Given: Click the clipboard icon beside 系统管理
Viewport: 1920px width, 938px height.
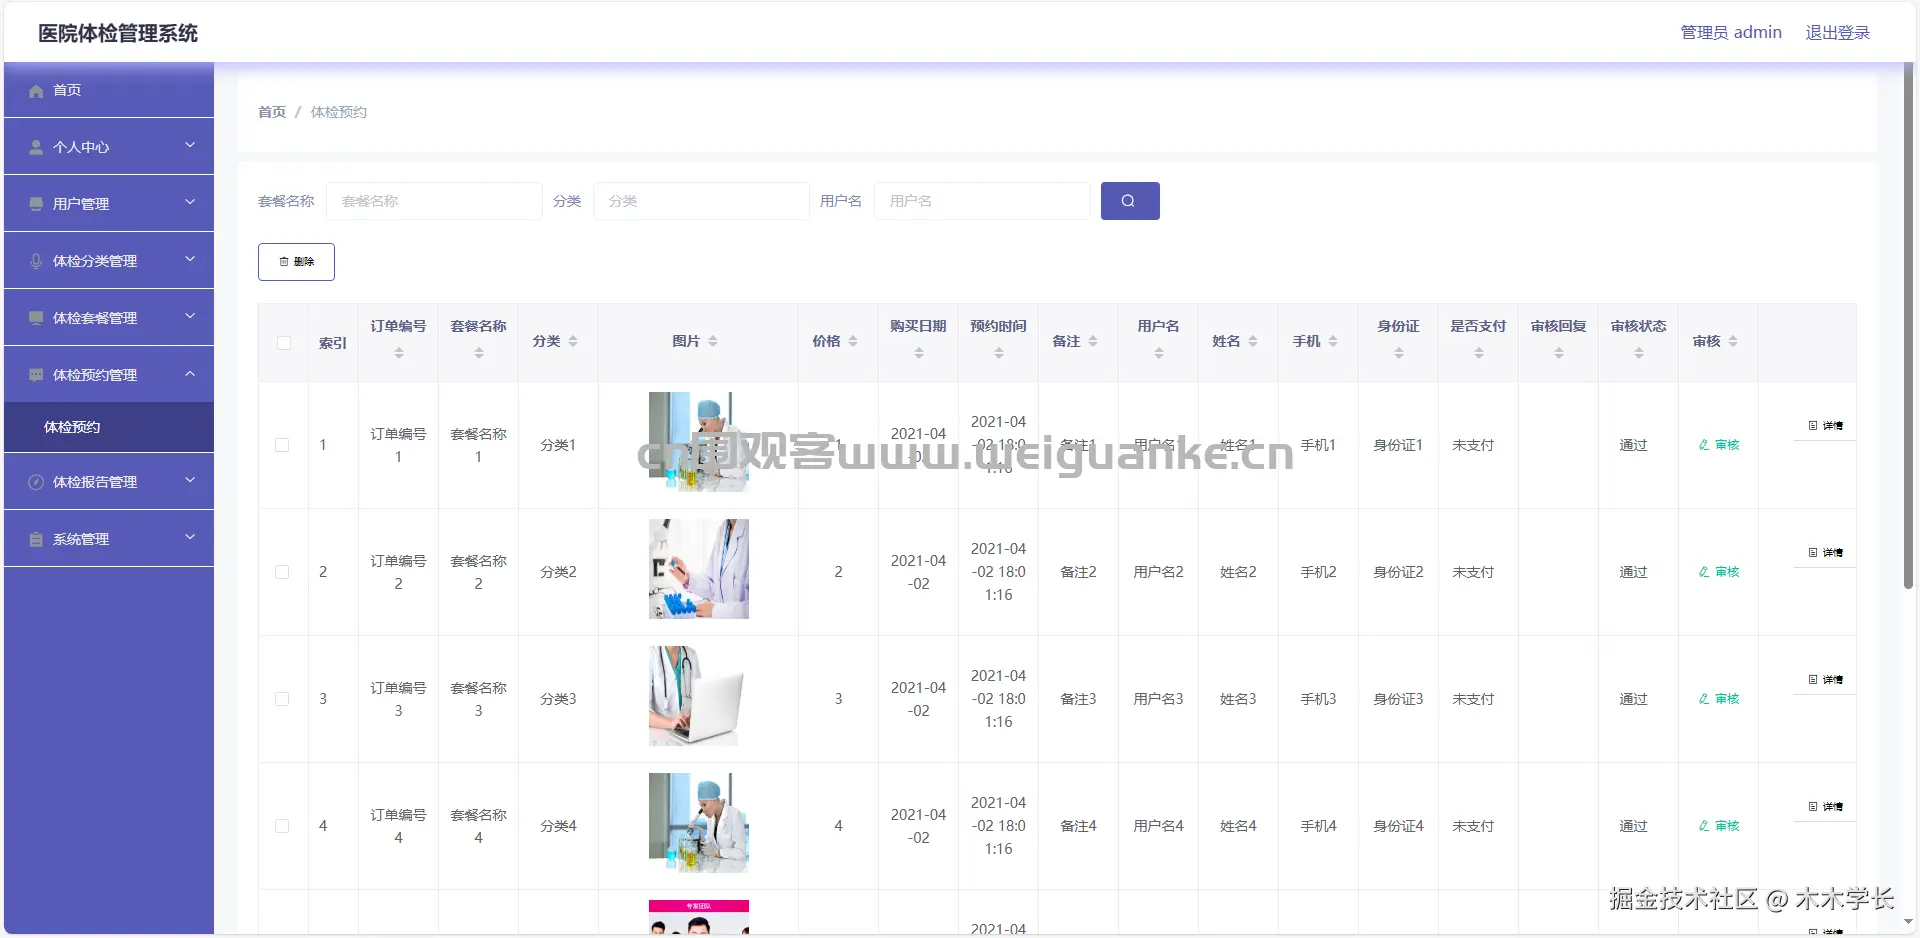Looking at the screenshot, I should (x=36, y=539).
